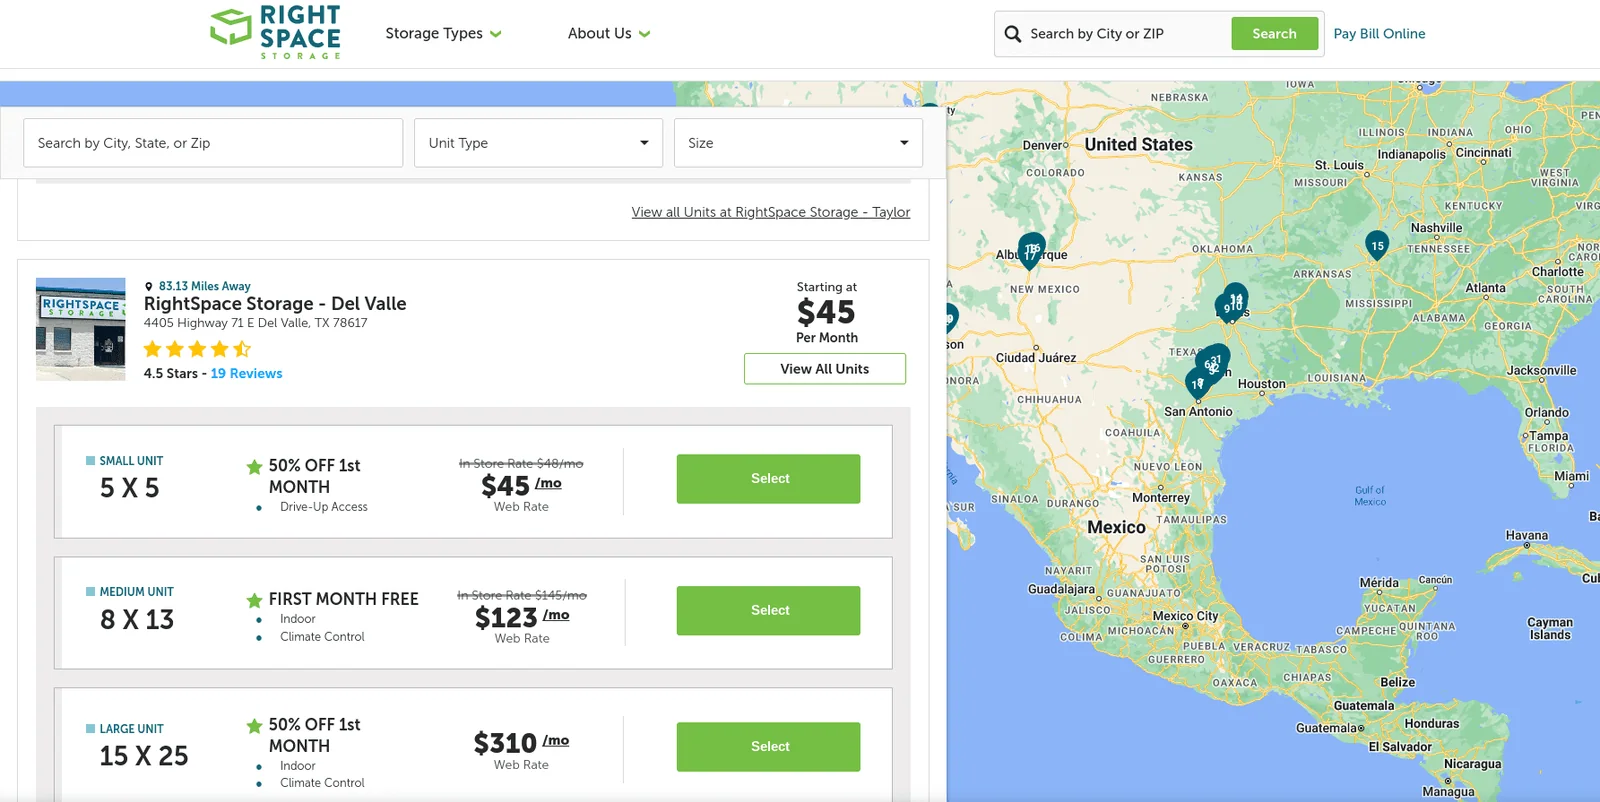1600x802 pixels.
Task: Click the address 4405 Highway 71 E
Action: (x=256, y=323)
